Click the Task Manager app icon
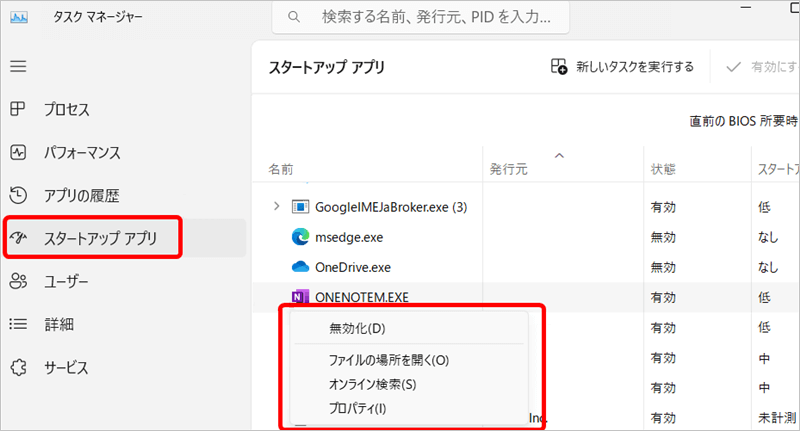This screenshot has width=800, height=431. [x=19, y=17]
